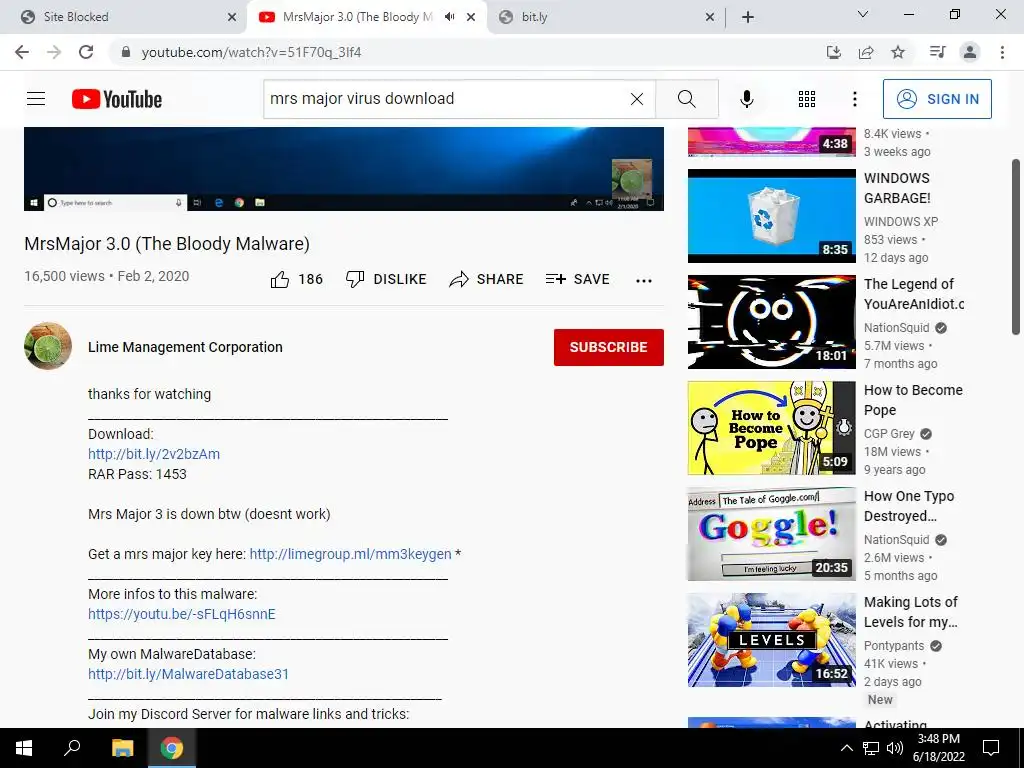
Task: Bookmark this page with the star
Action: 898,52
